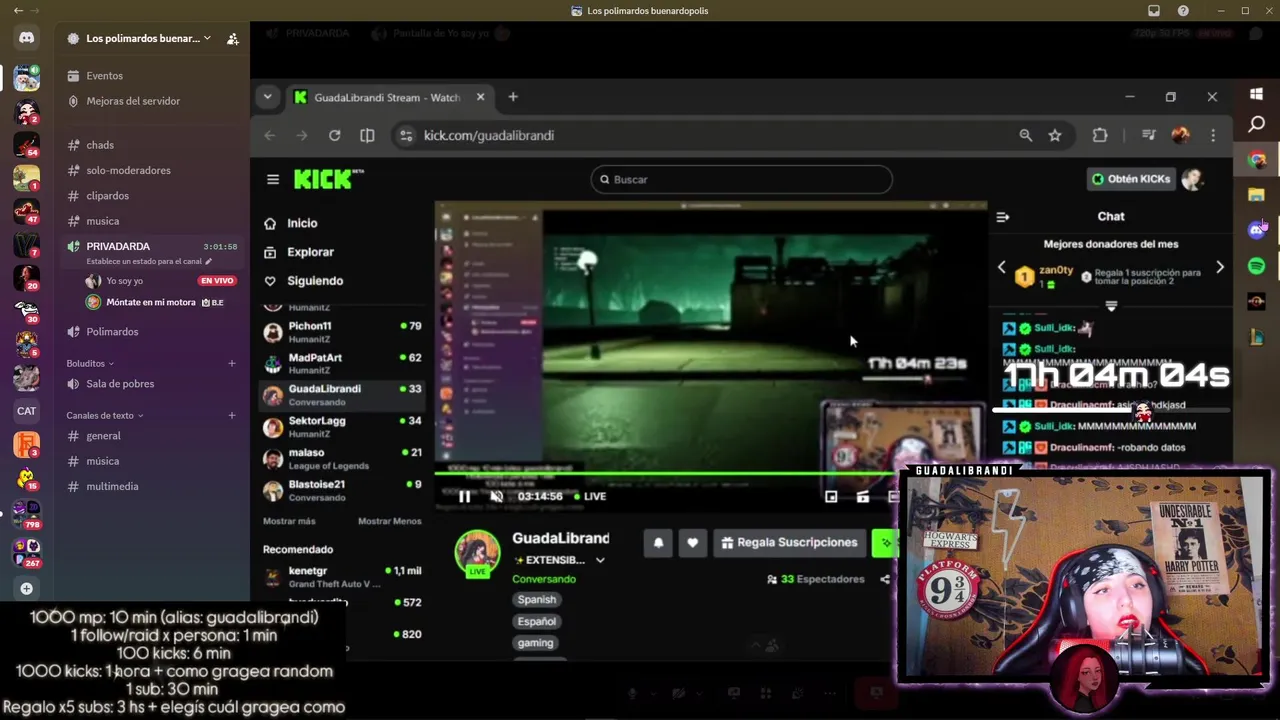The width and height of the screenshot is (1280, 720).
Task: Open the chads text channel
Action: pos(100,145)
